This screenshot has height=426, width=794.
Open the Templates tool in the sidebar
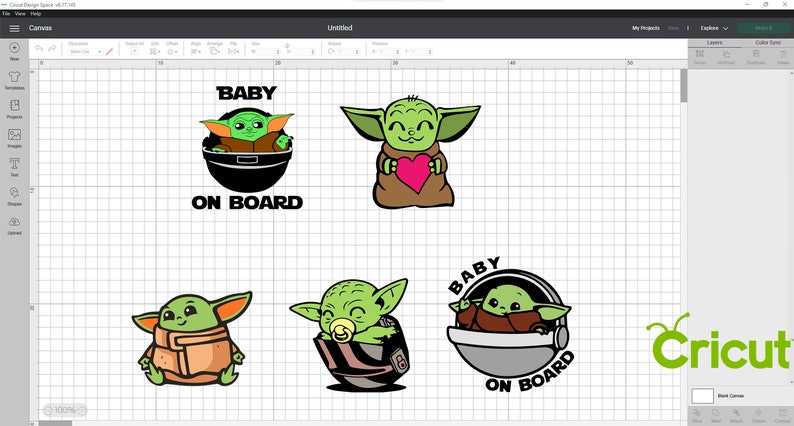[x=14, y=80]
